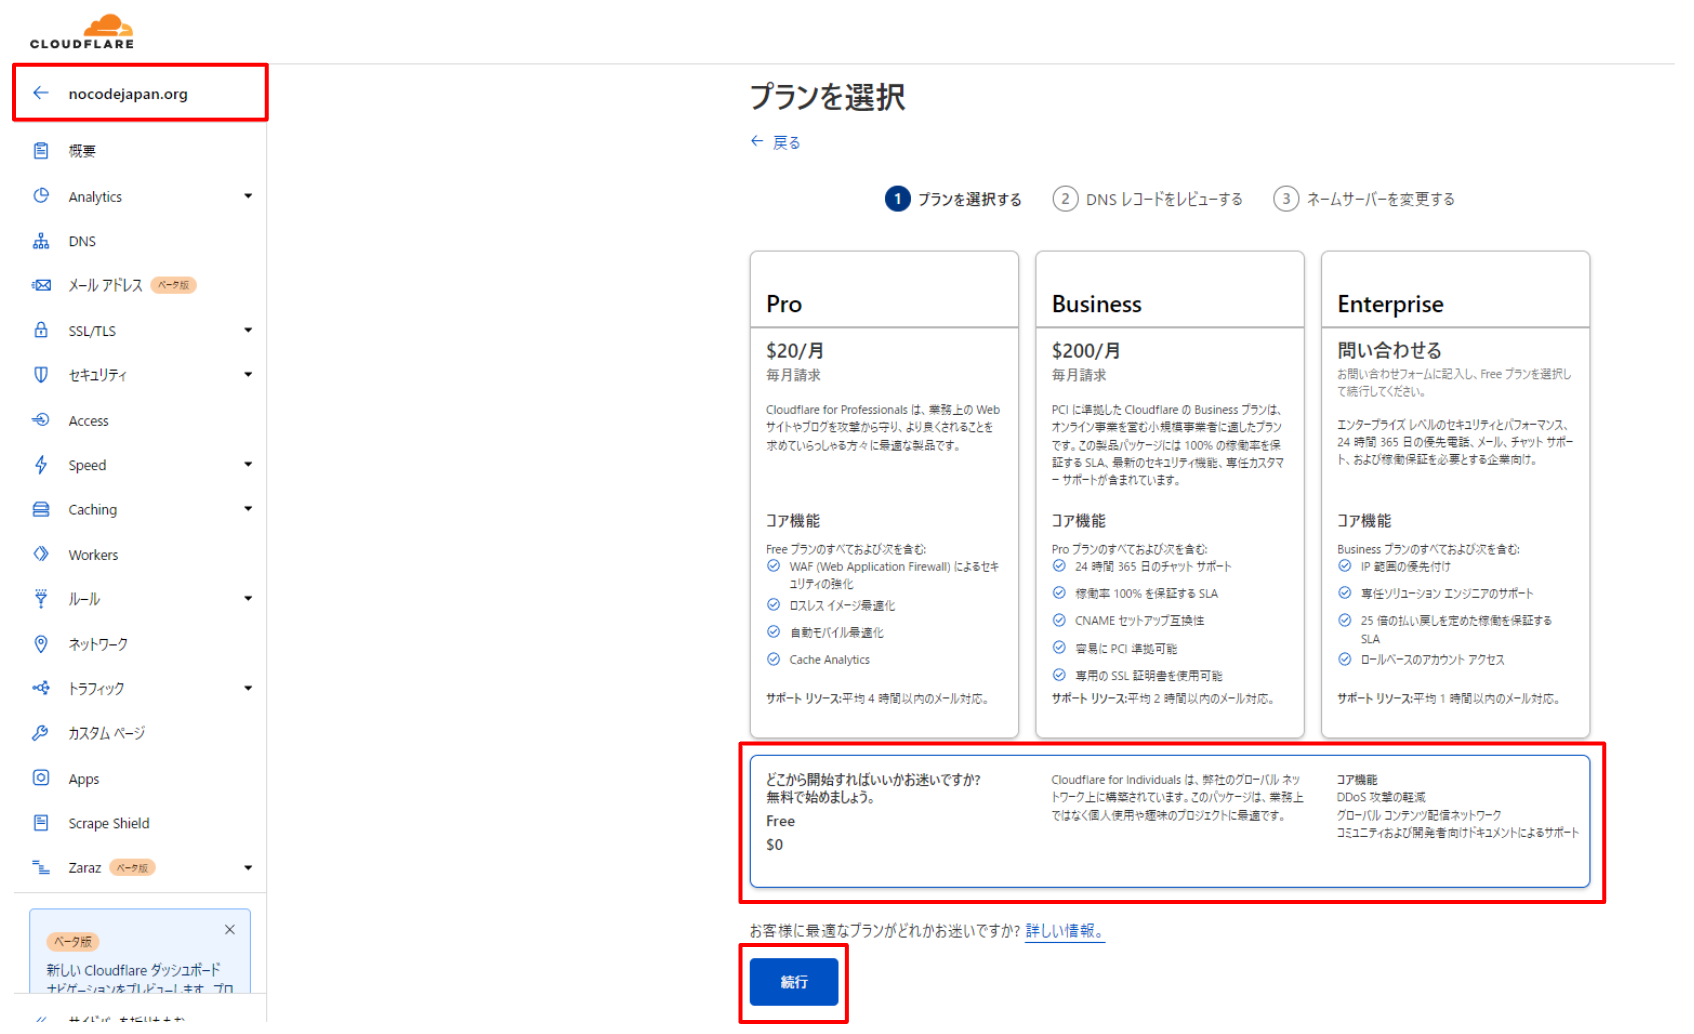Click the 続行 continue button
Viewport: 1694px width, 1034px height.
(794, 982)
